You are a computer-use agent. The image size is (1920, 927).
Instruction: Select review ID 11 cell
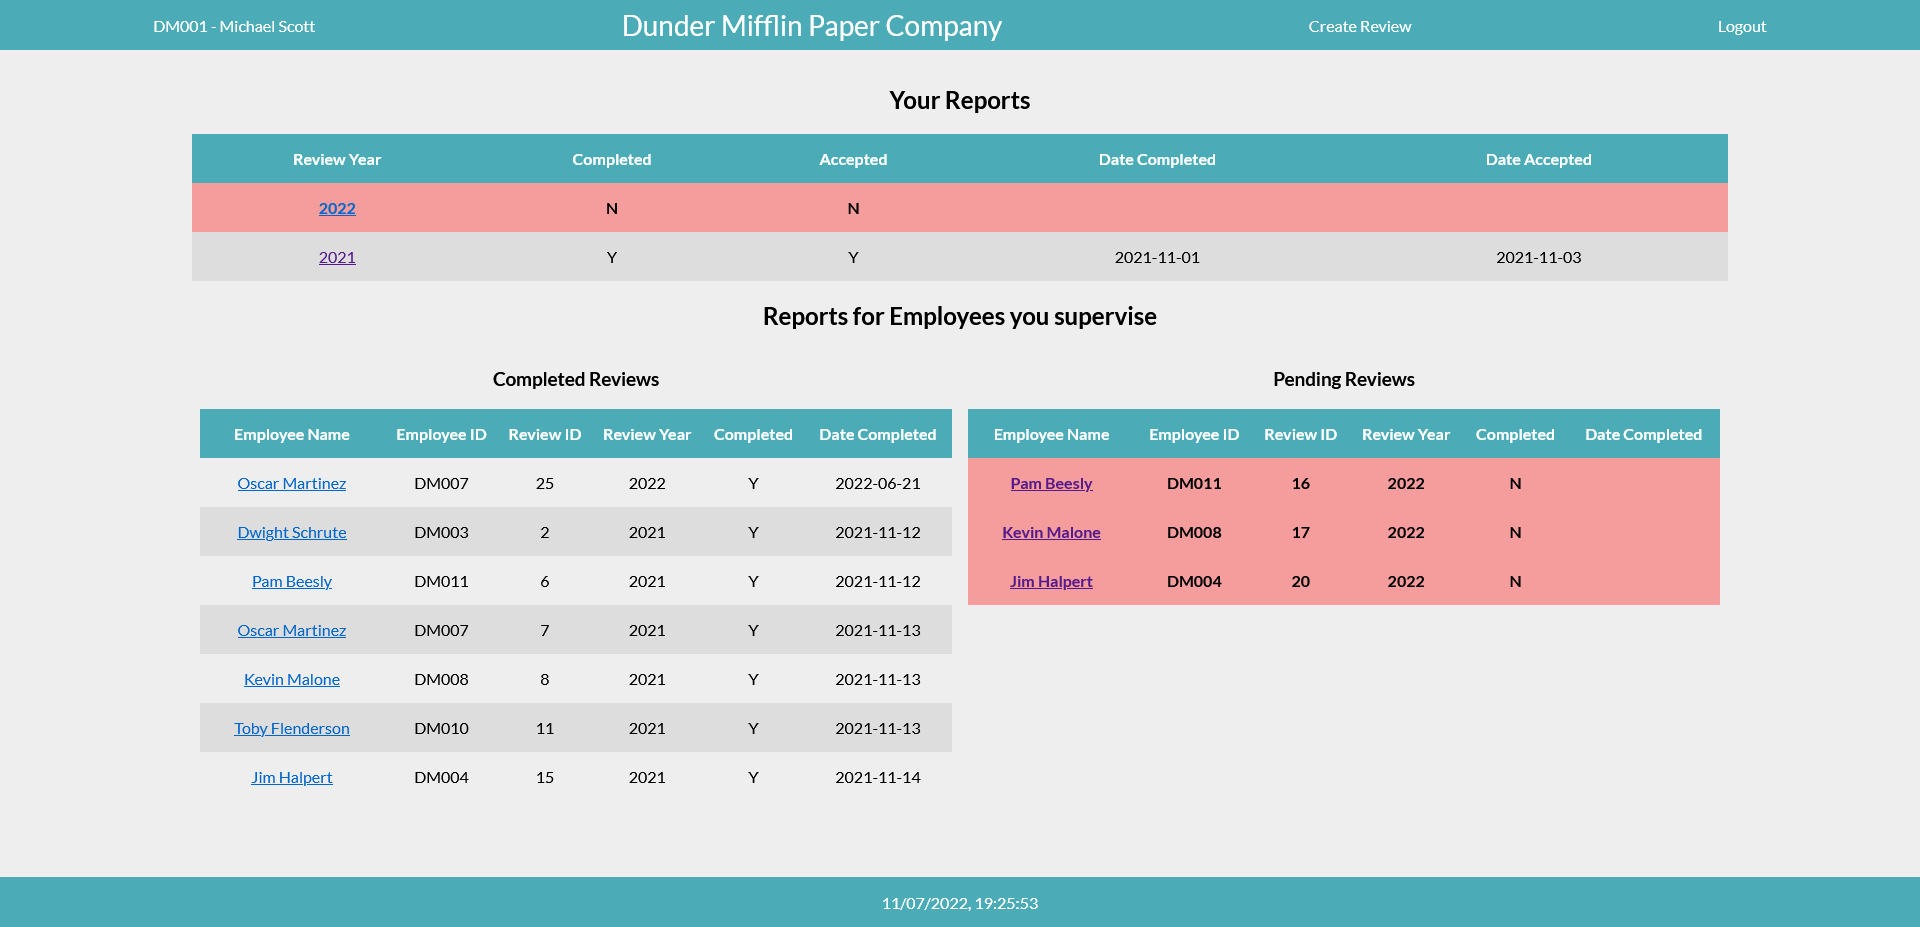pos(544,728)
